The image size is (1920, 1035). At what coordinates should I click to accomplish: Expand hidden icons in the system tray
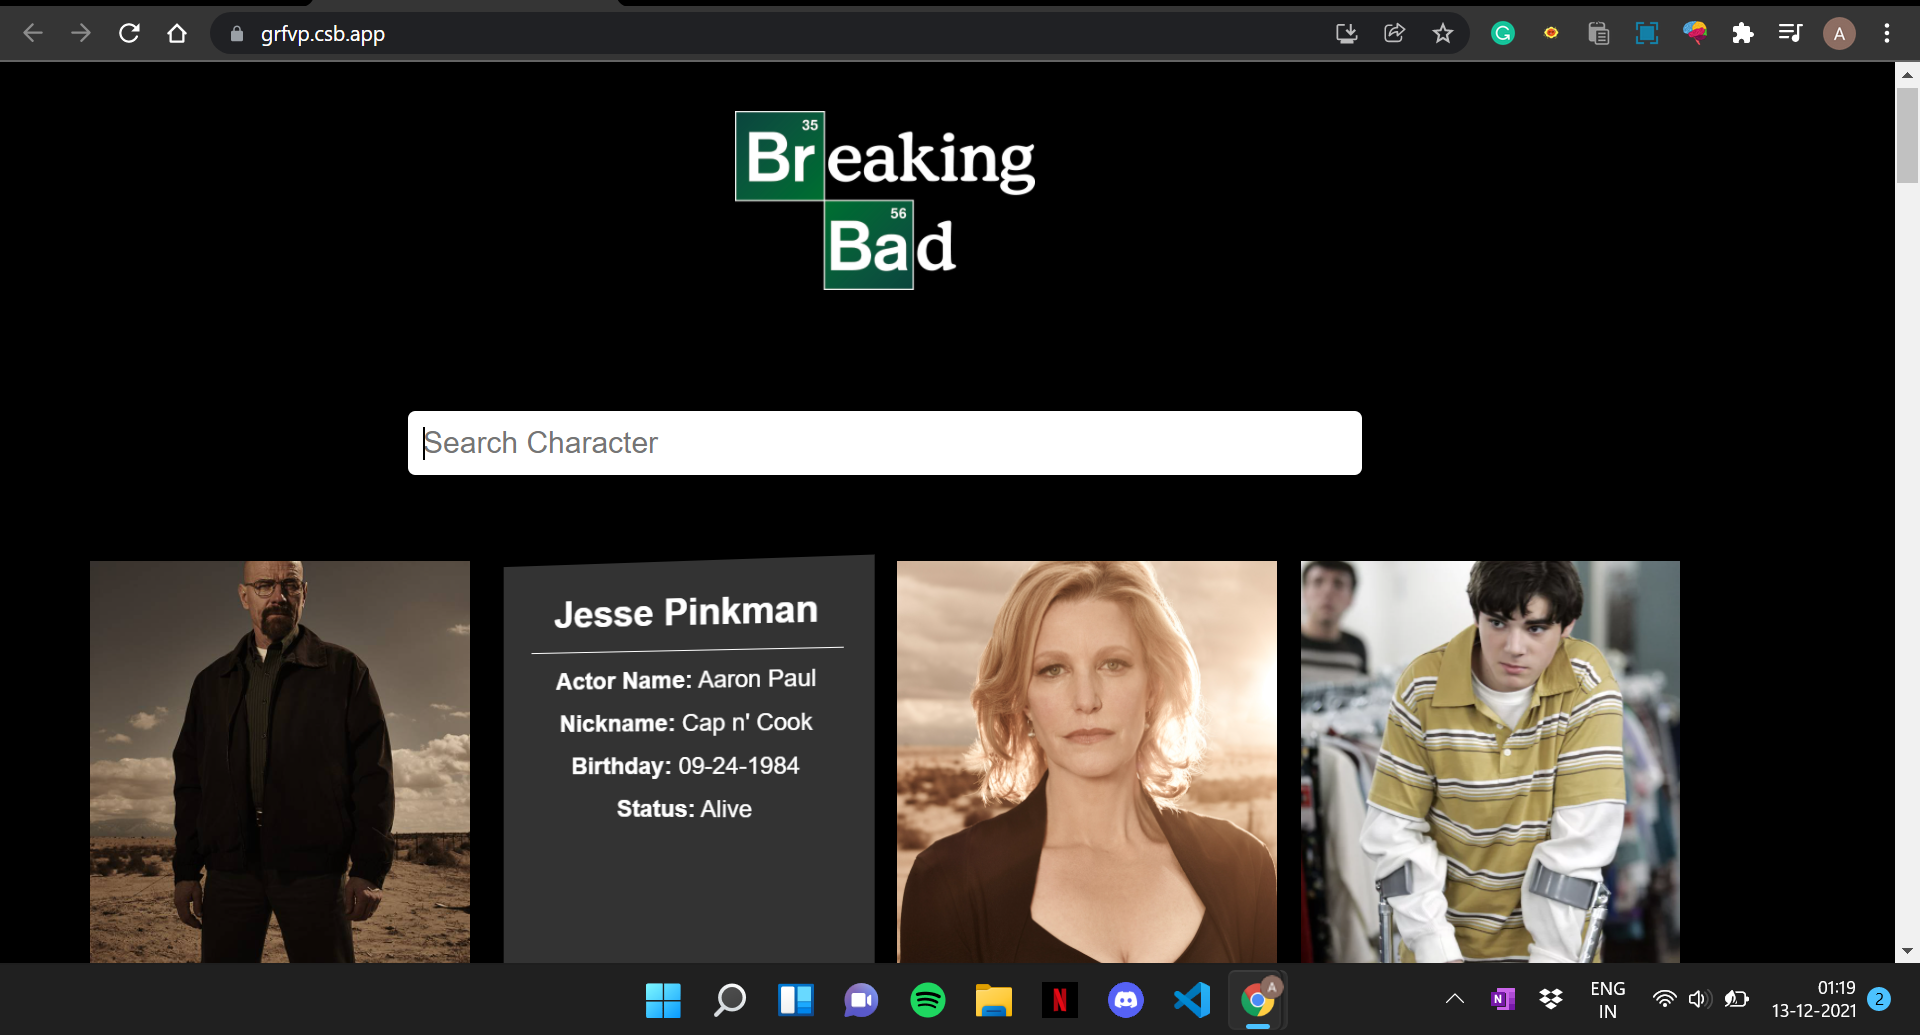[x=1455, y=999]
